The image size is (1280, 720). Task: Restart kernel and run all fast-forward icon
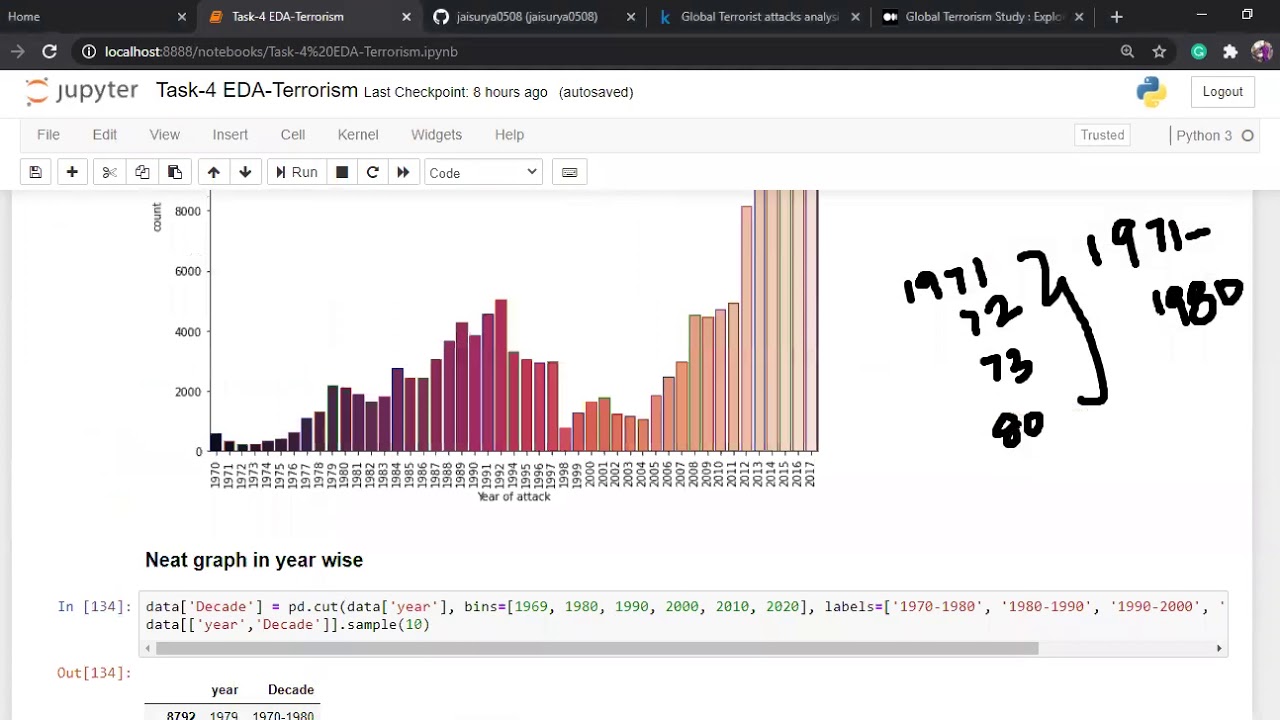[403, 172]
